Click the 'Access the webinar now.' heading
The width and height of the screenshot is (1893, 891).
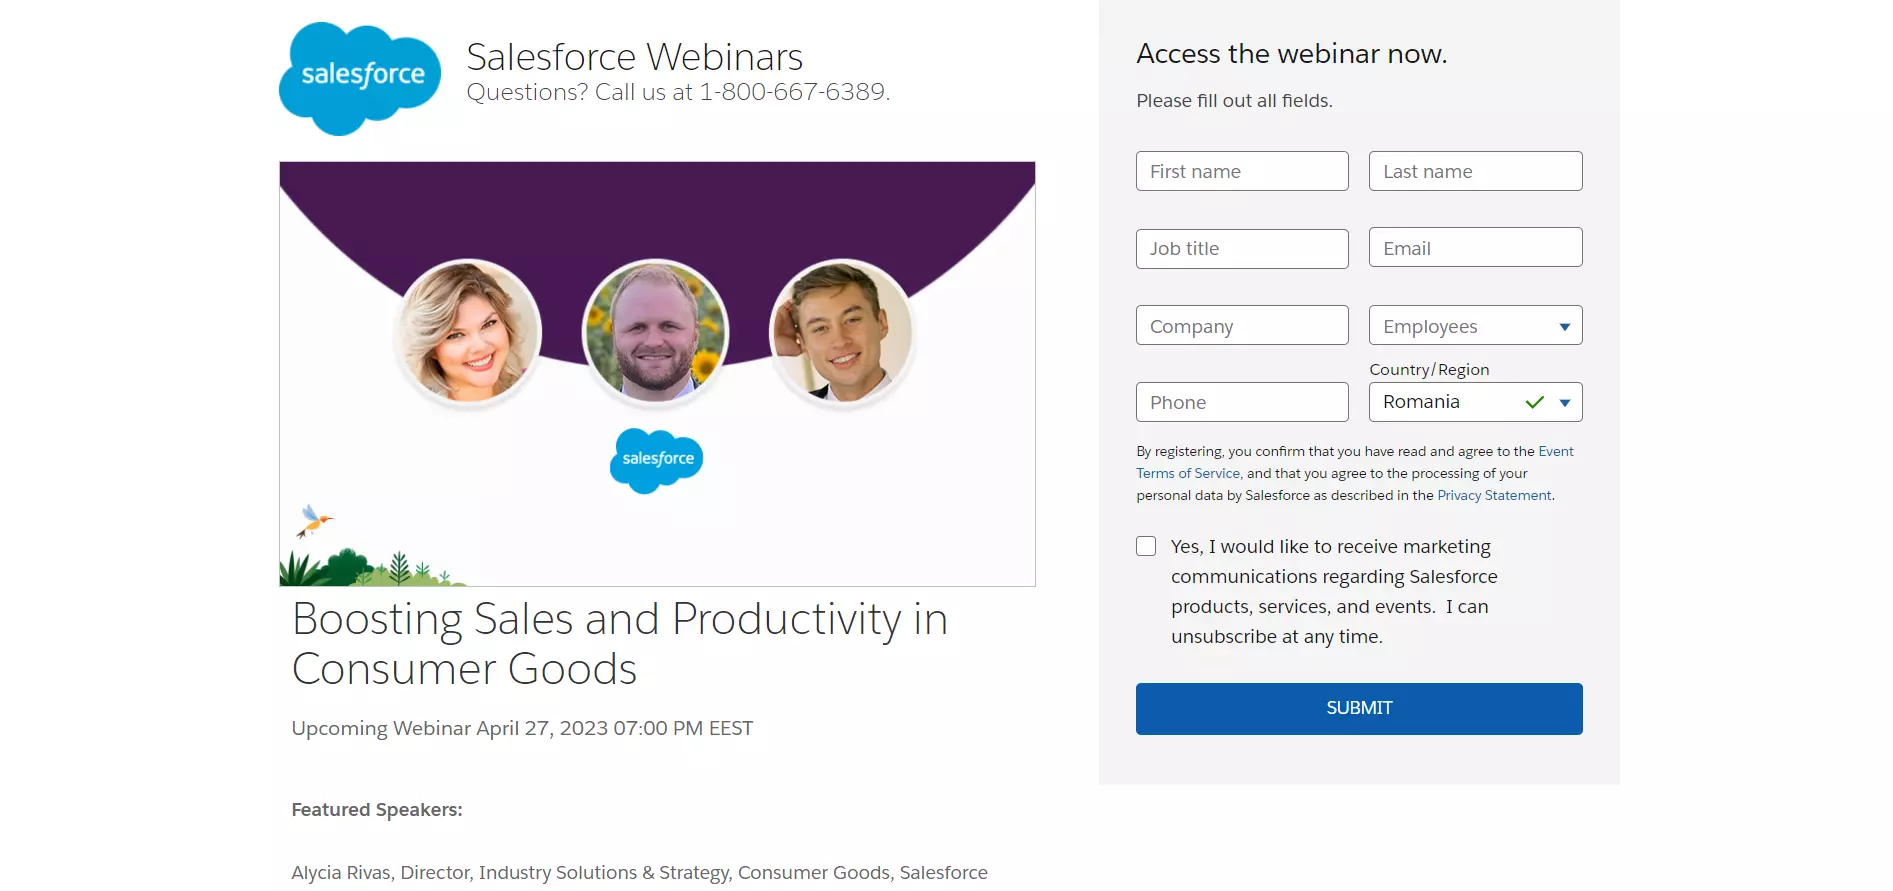1291,53
